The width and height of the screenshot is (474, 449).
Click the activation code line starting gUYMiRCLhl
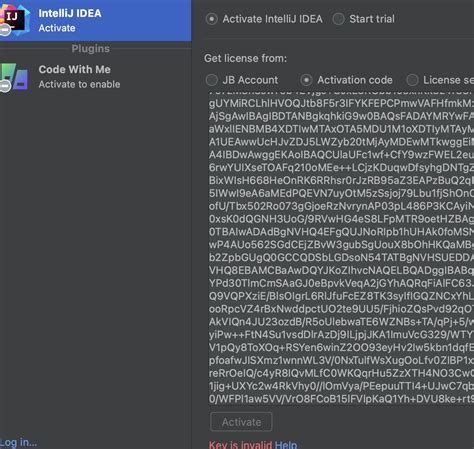(x=341, y=103)
